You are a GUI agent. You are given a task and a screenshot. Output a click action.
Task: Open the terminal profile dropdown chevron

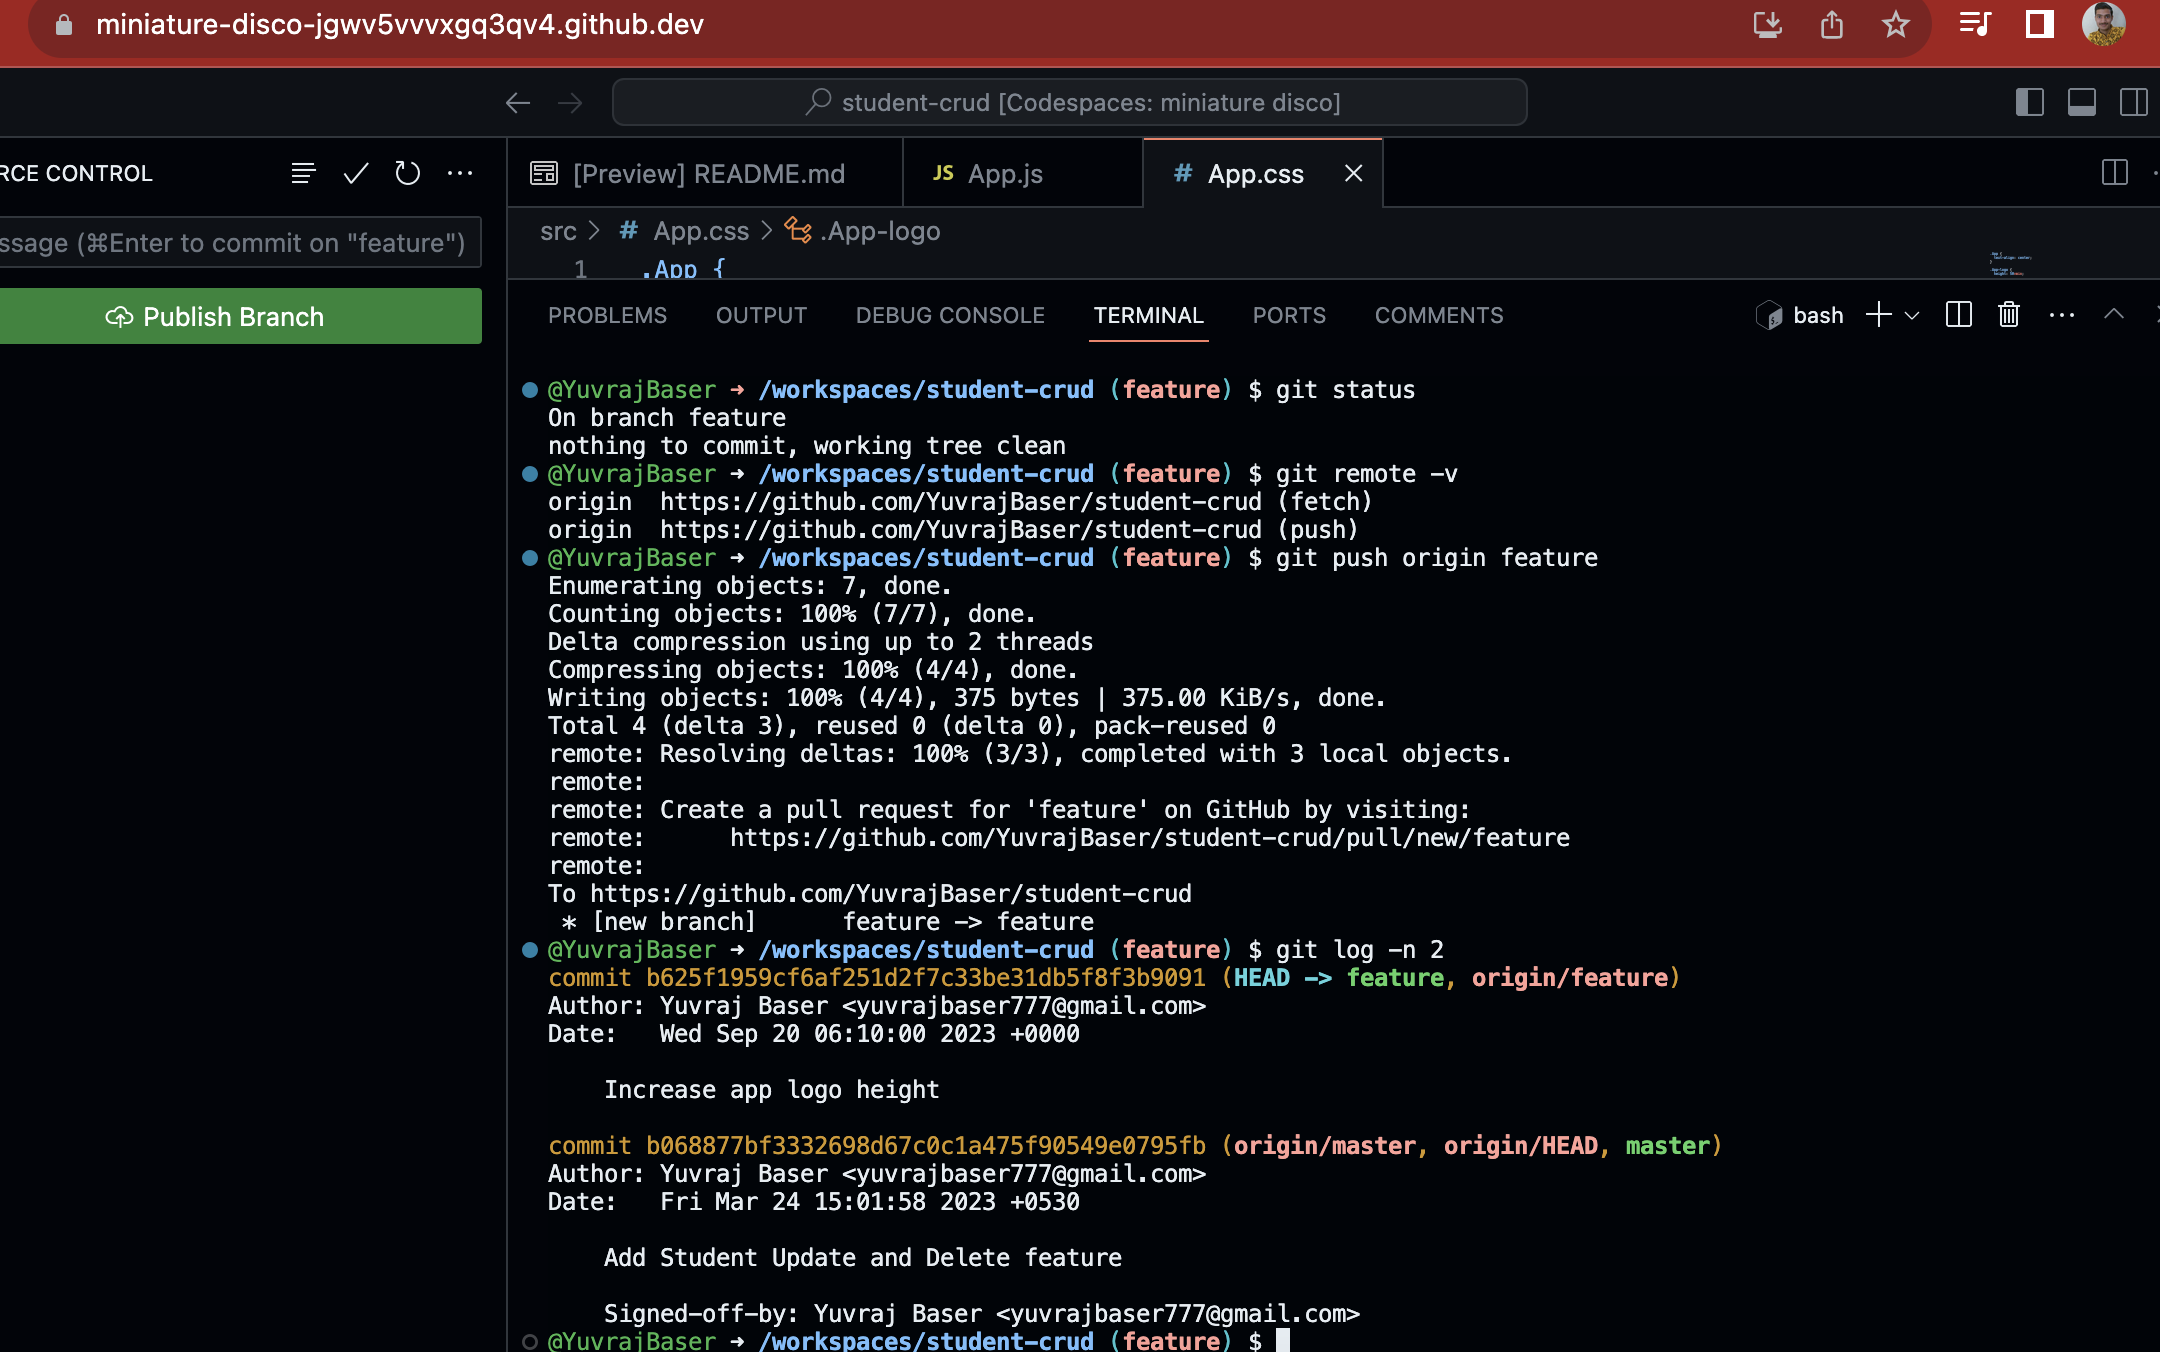tap(1913, 314)
